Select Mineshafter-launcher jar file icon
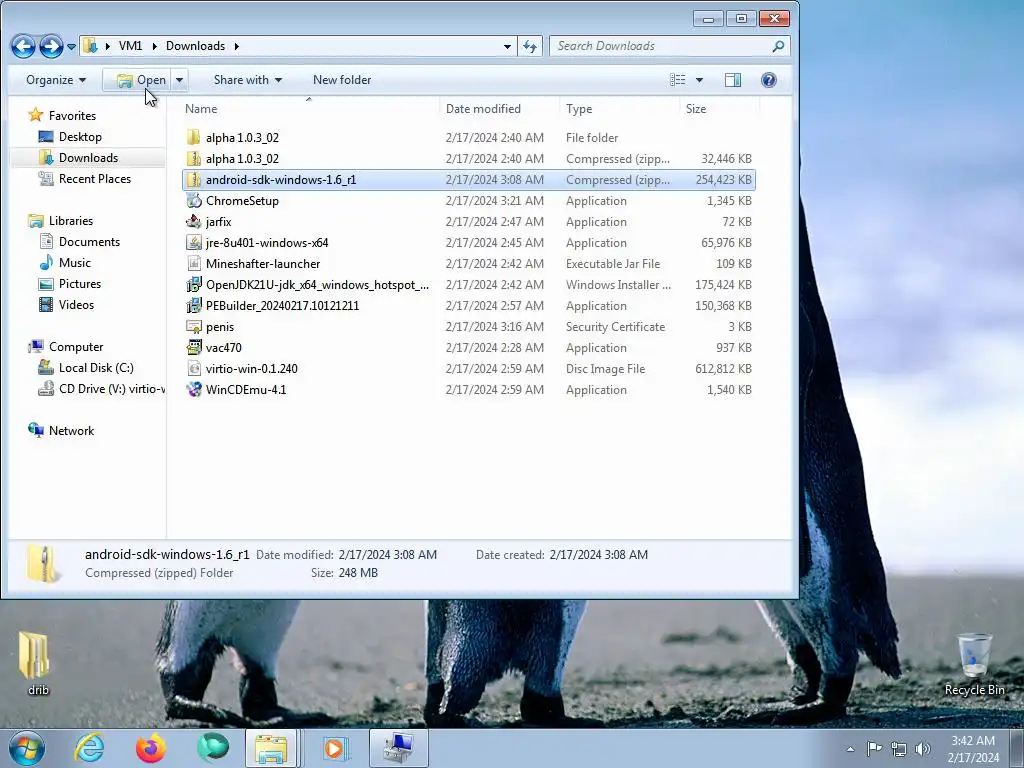 [193, 263]
